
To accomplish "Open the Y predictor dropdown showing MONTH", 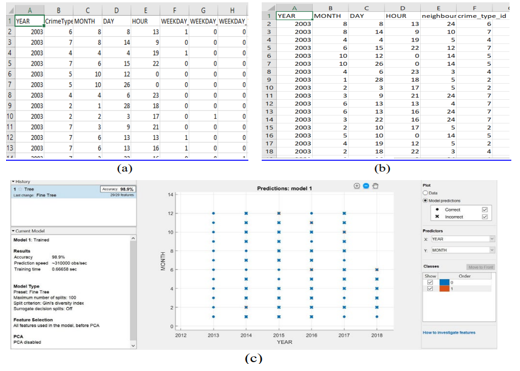I will (x=463, y=250).
